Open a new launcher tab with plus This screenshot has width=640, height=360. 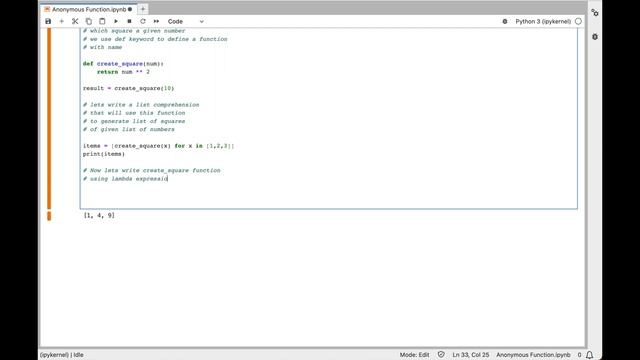point(143,9)
